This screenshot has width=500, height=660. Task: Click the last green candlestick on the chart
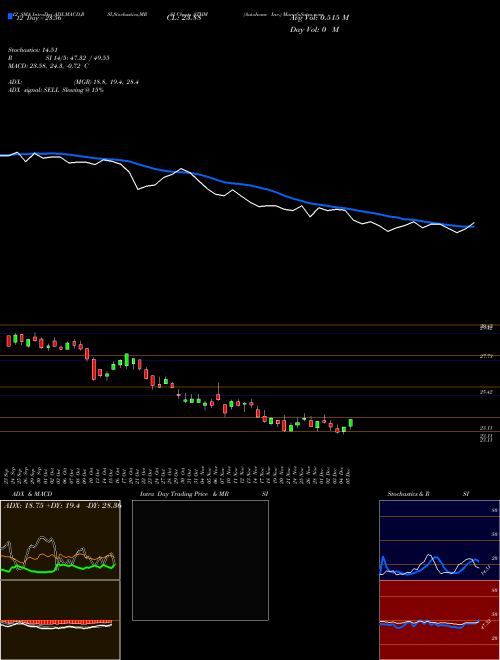(x=351, y=423)
